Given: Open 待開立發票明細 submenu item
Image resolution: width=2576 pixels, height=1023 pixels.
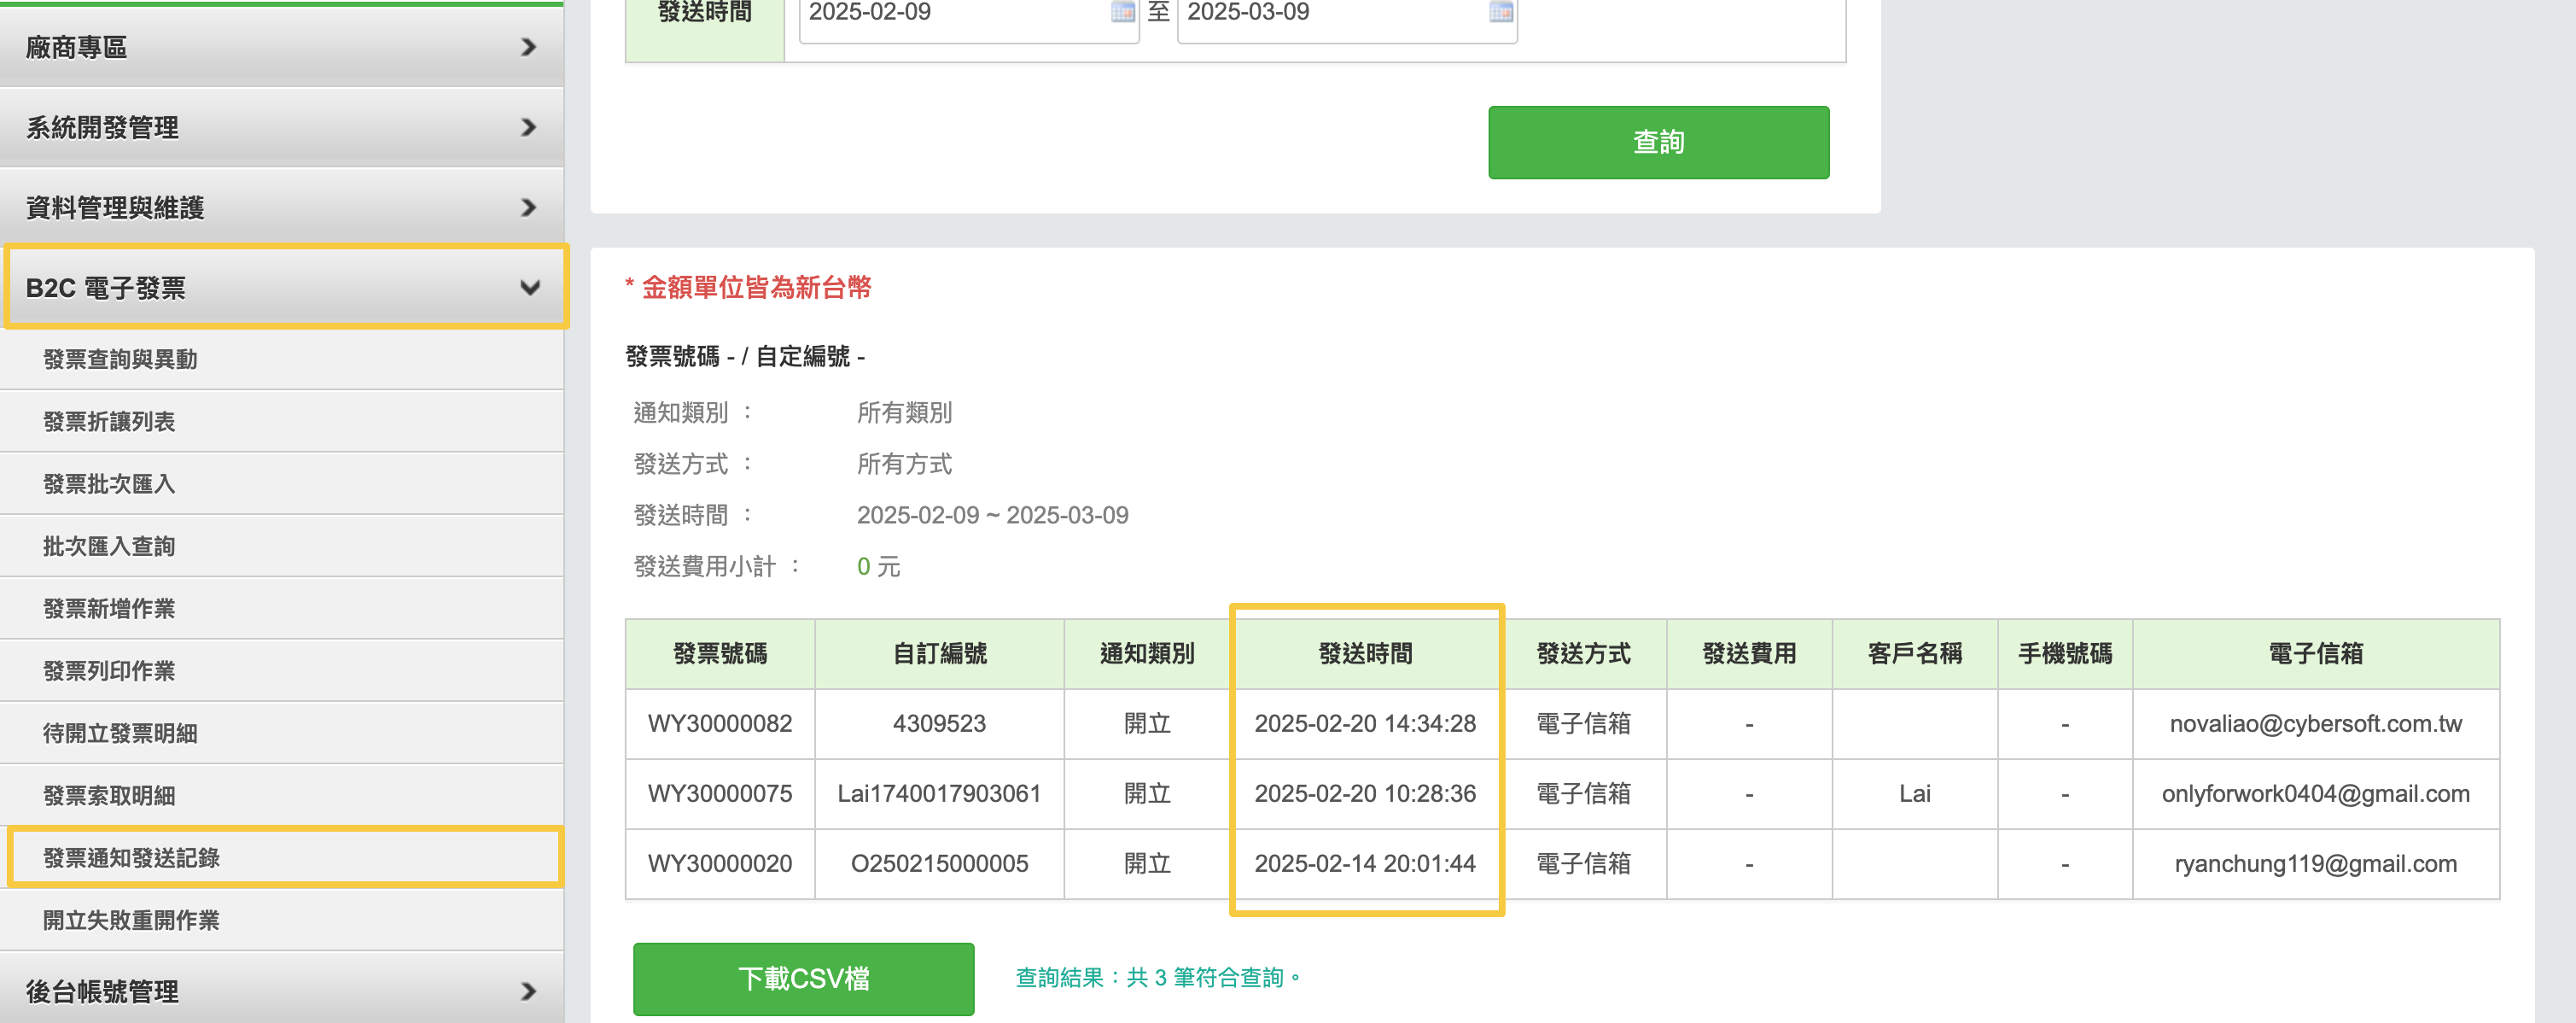Looking at the screenshot, I should point(282,733).
